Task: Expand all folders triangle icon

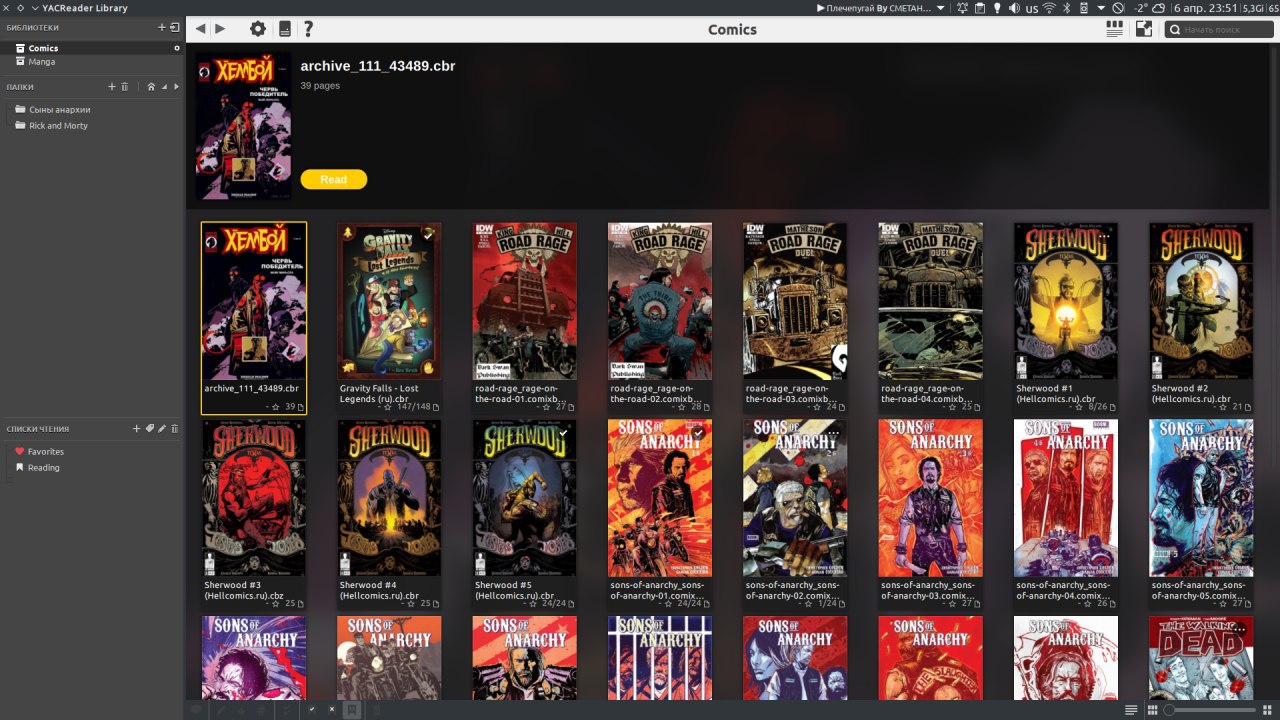Action: coord(177,87)
